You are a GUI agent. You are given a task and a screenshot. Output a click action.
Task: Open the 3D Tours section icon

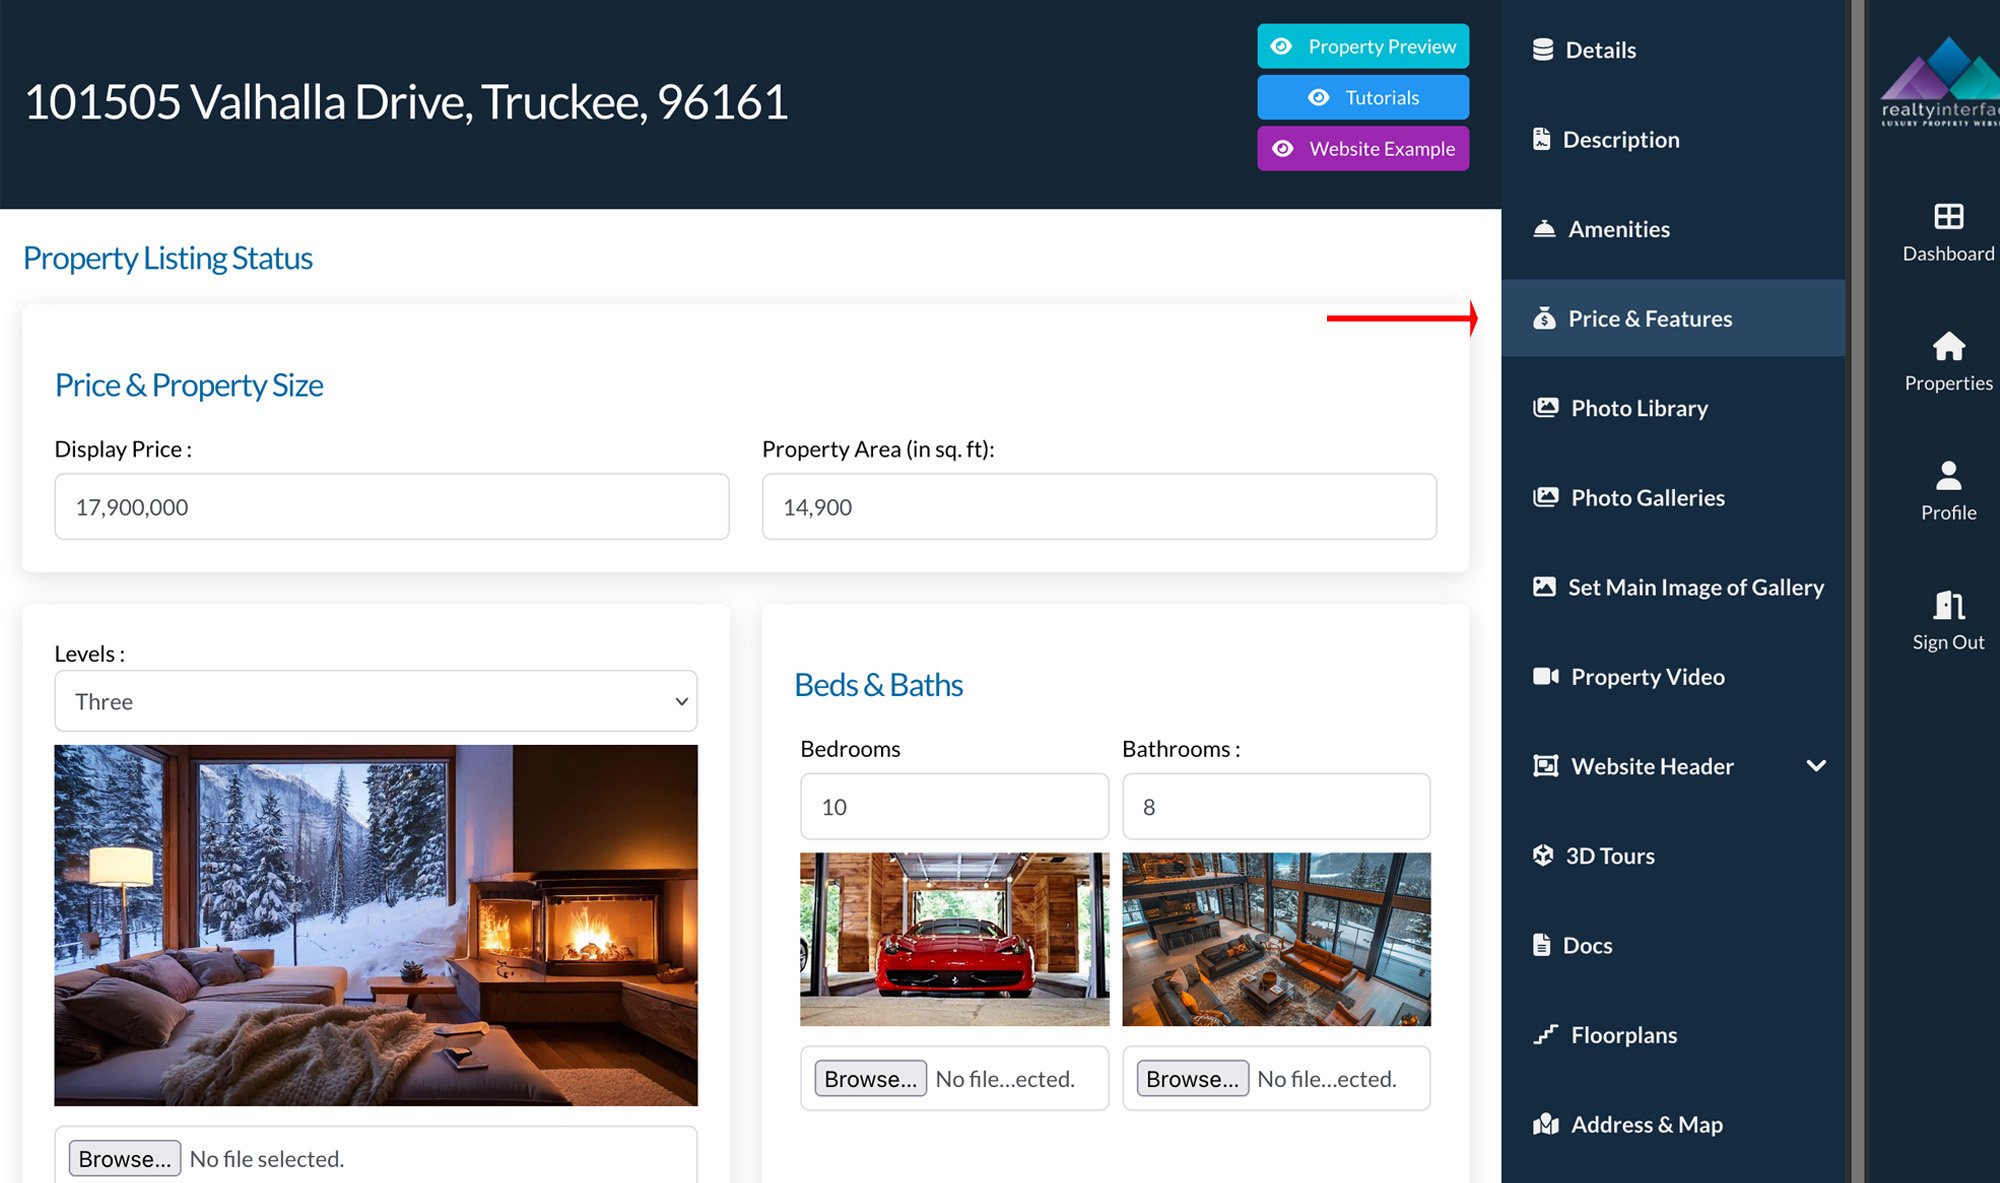(1546, 855)
